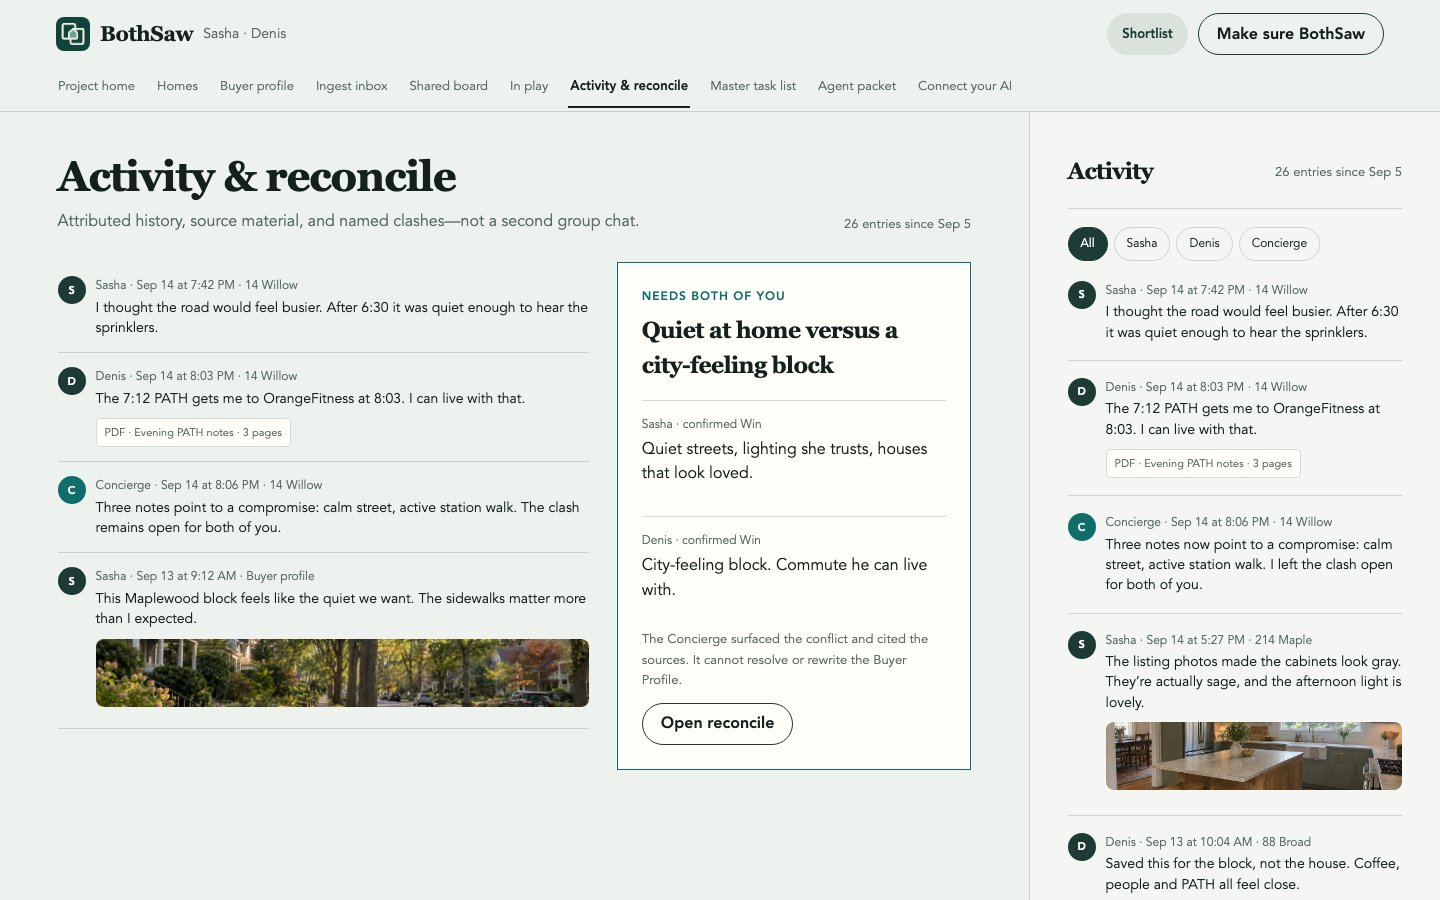Screen dimensions: 1440x900
Task: Open the Shared board tab
Action: pos(448,86)
